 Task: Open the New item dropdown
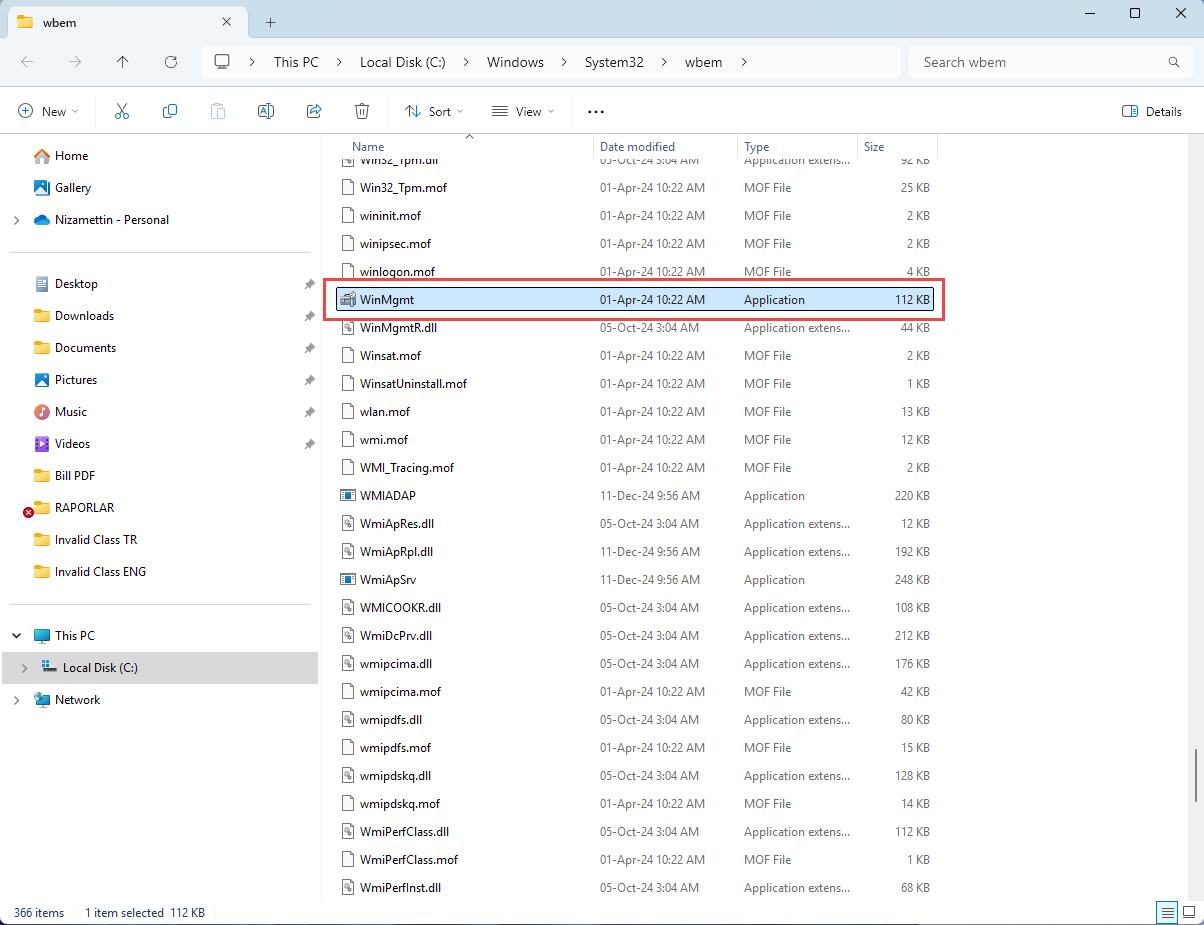[x=48, y=111]
